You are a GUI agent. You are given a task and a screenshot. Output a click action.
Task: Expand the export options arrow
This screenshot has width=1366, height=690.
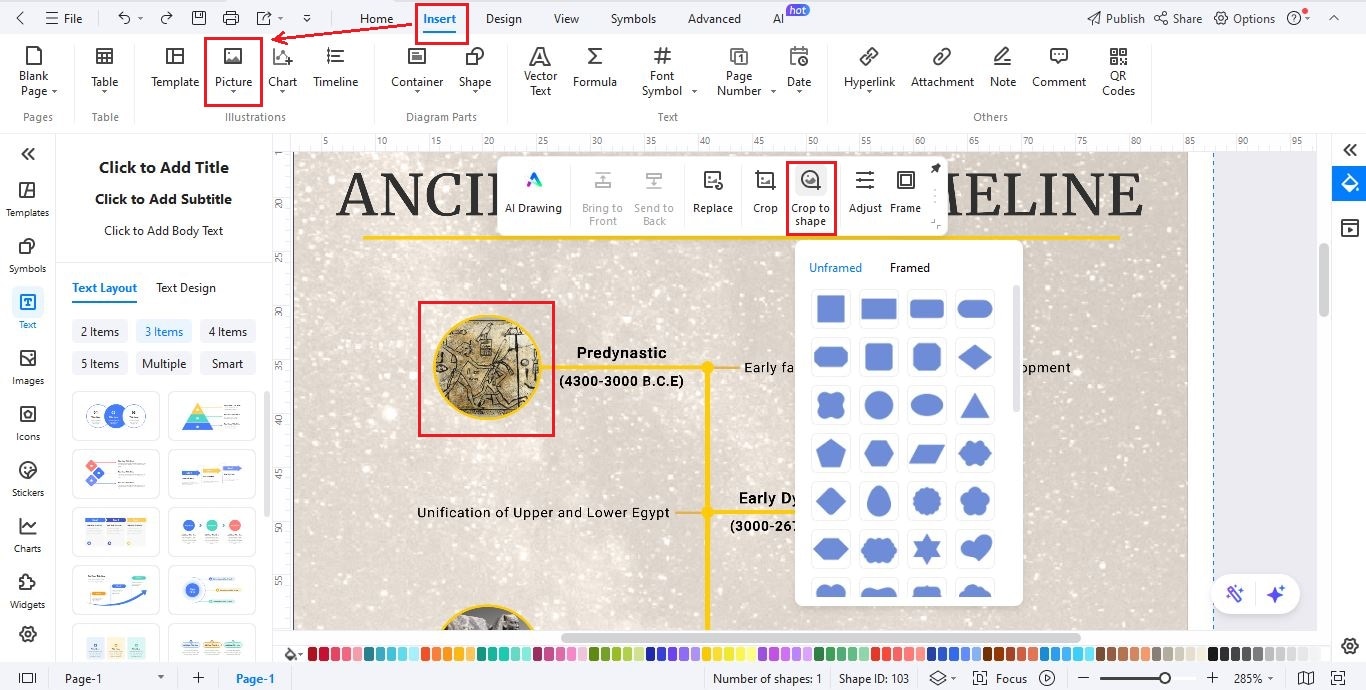[281, 18]
